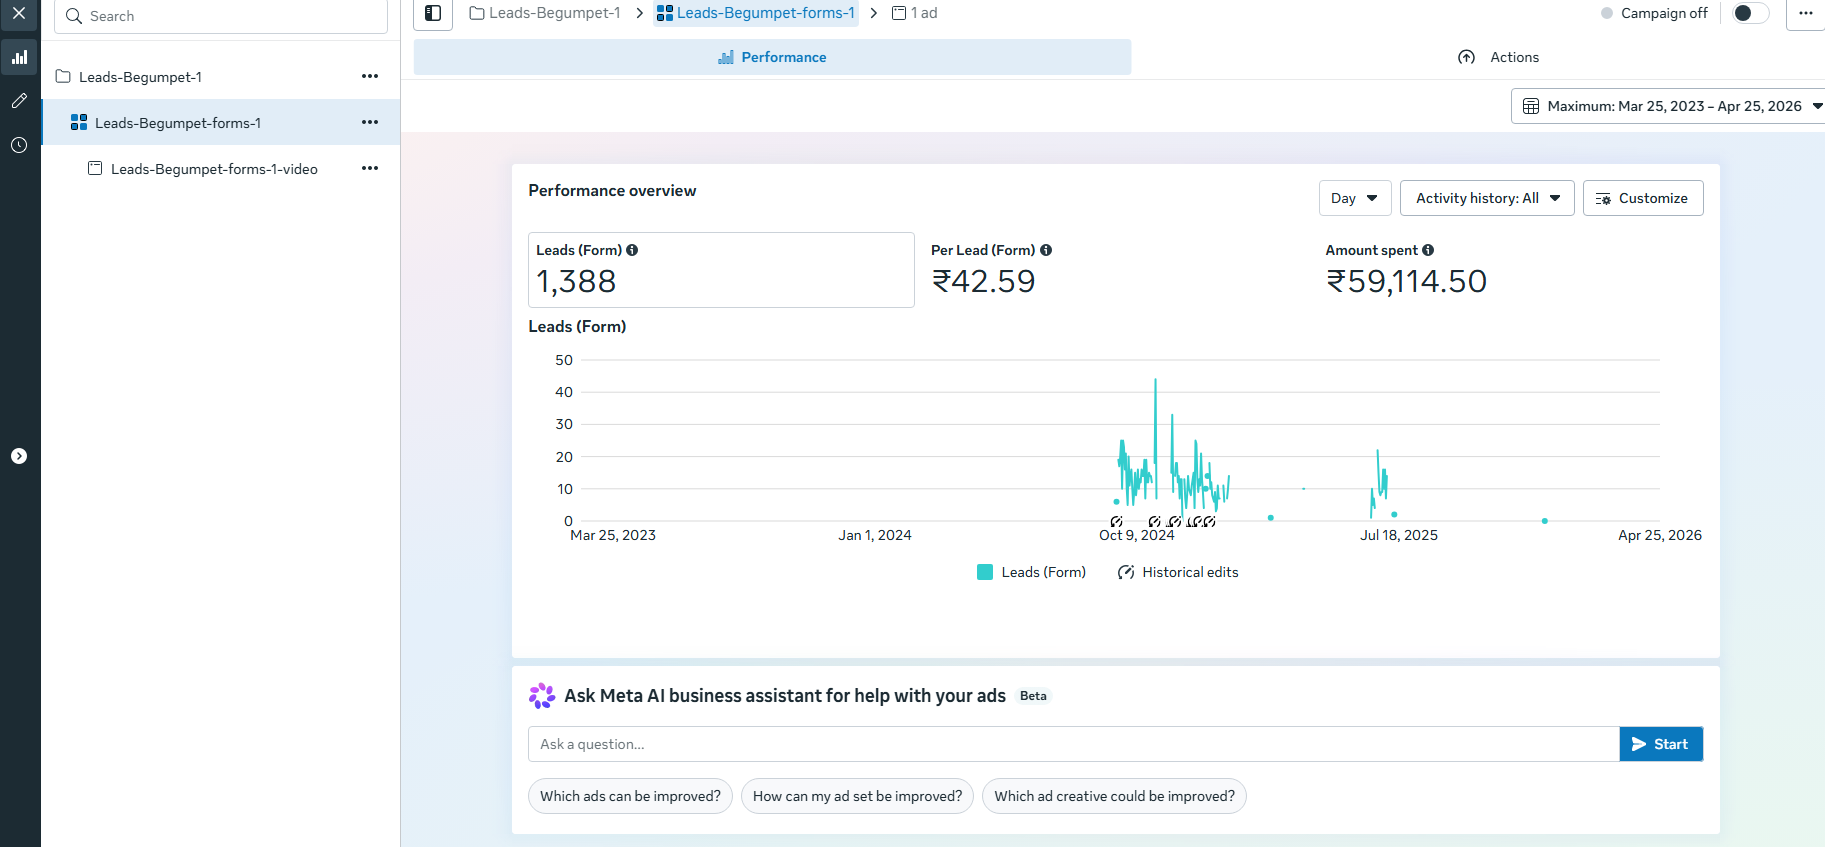Open more options for Leads-Begumpet-forms-1-video
This screenshot has width=1825, height=847.
370,168
